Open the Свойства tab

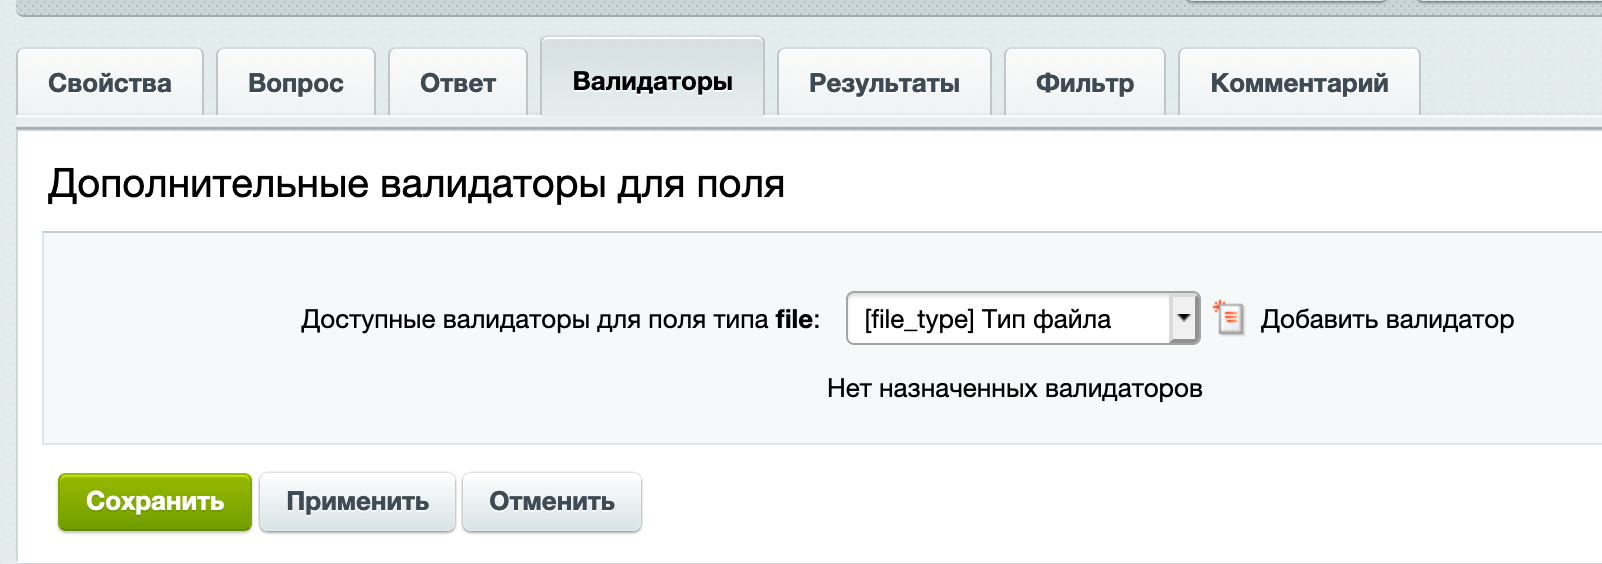tap(110, 83)
